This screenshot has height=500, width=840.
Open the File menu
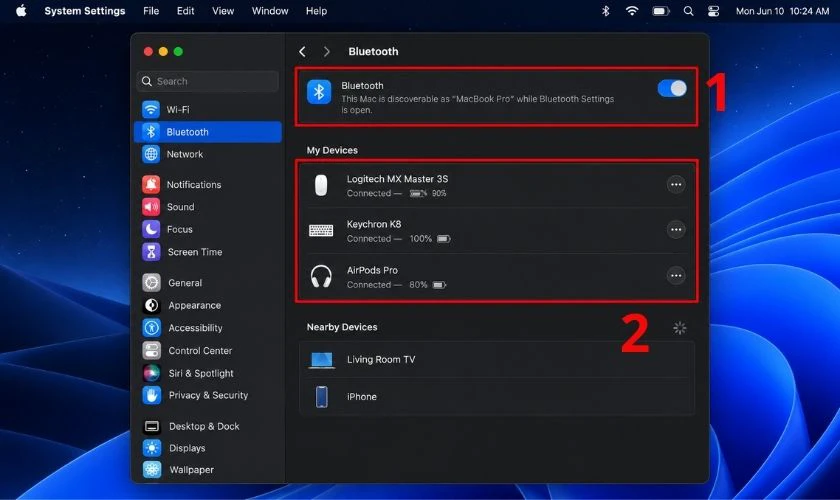(x=151, y=11)
